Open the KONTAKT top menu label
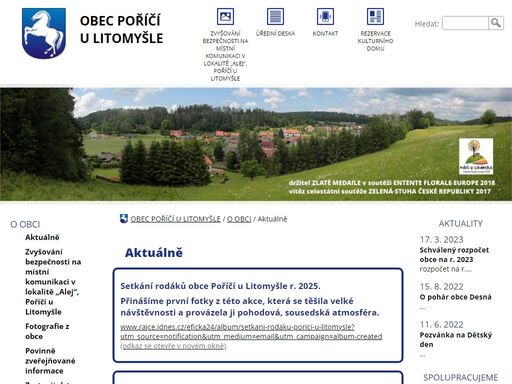 325,33
